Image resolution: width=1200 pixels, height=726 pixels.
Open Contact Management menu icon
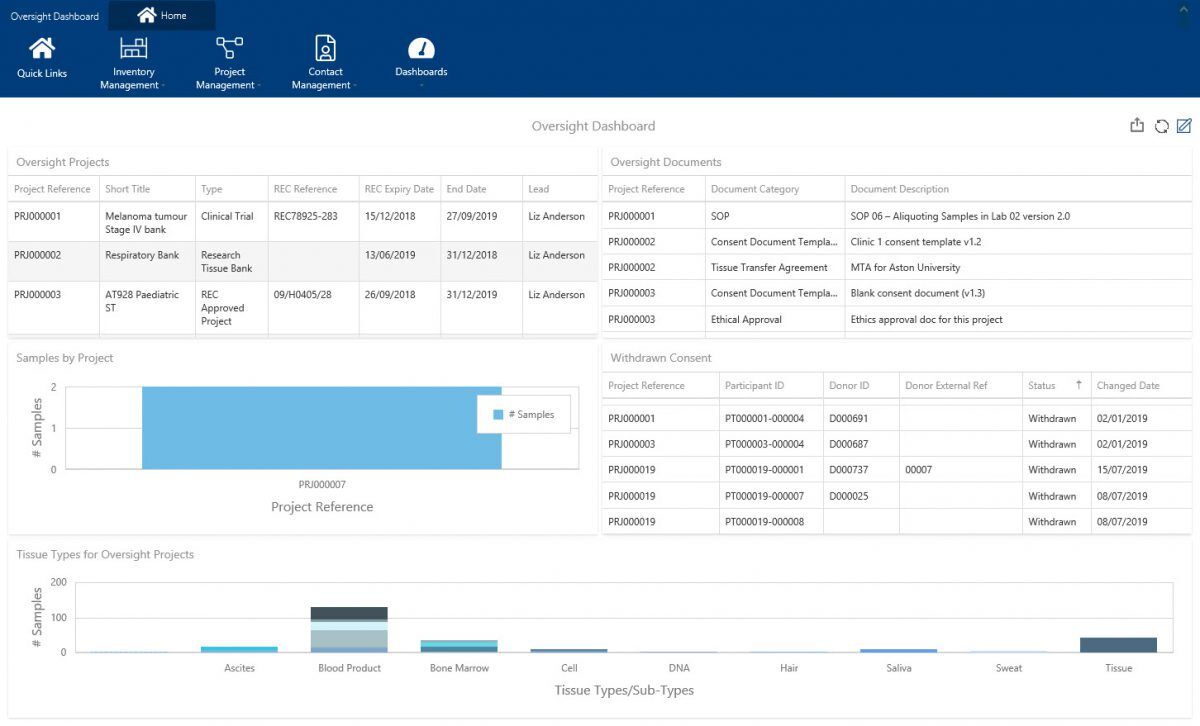coord(325,48)
